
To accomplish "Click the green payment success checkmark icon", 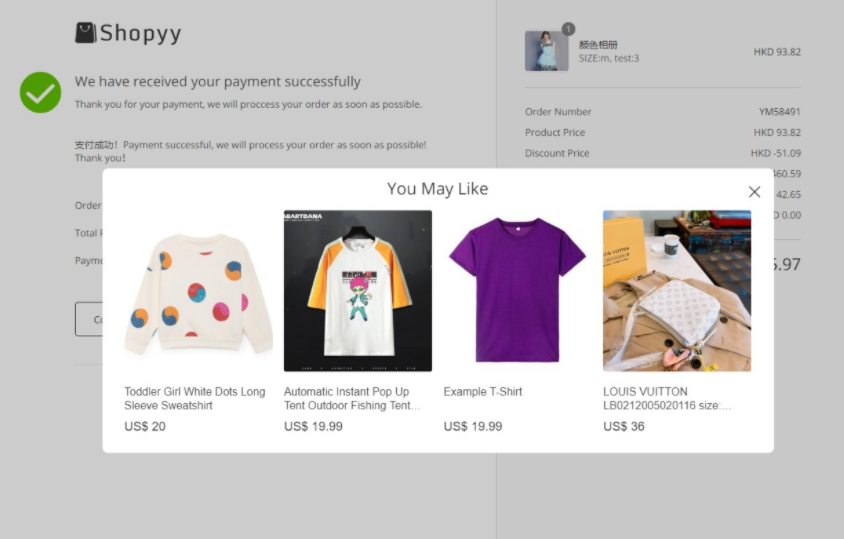I will (41, 92).
